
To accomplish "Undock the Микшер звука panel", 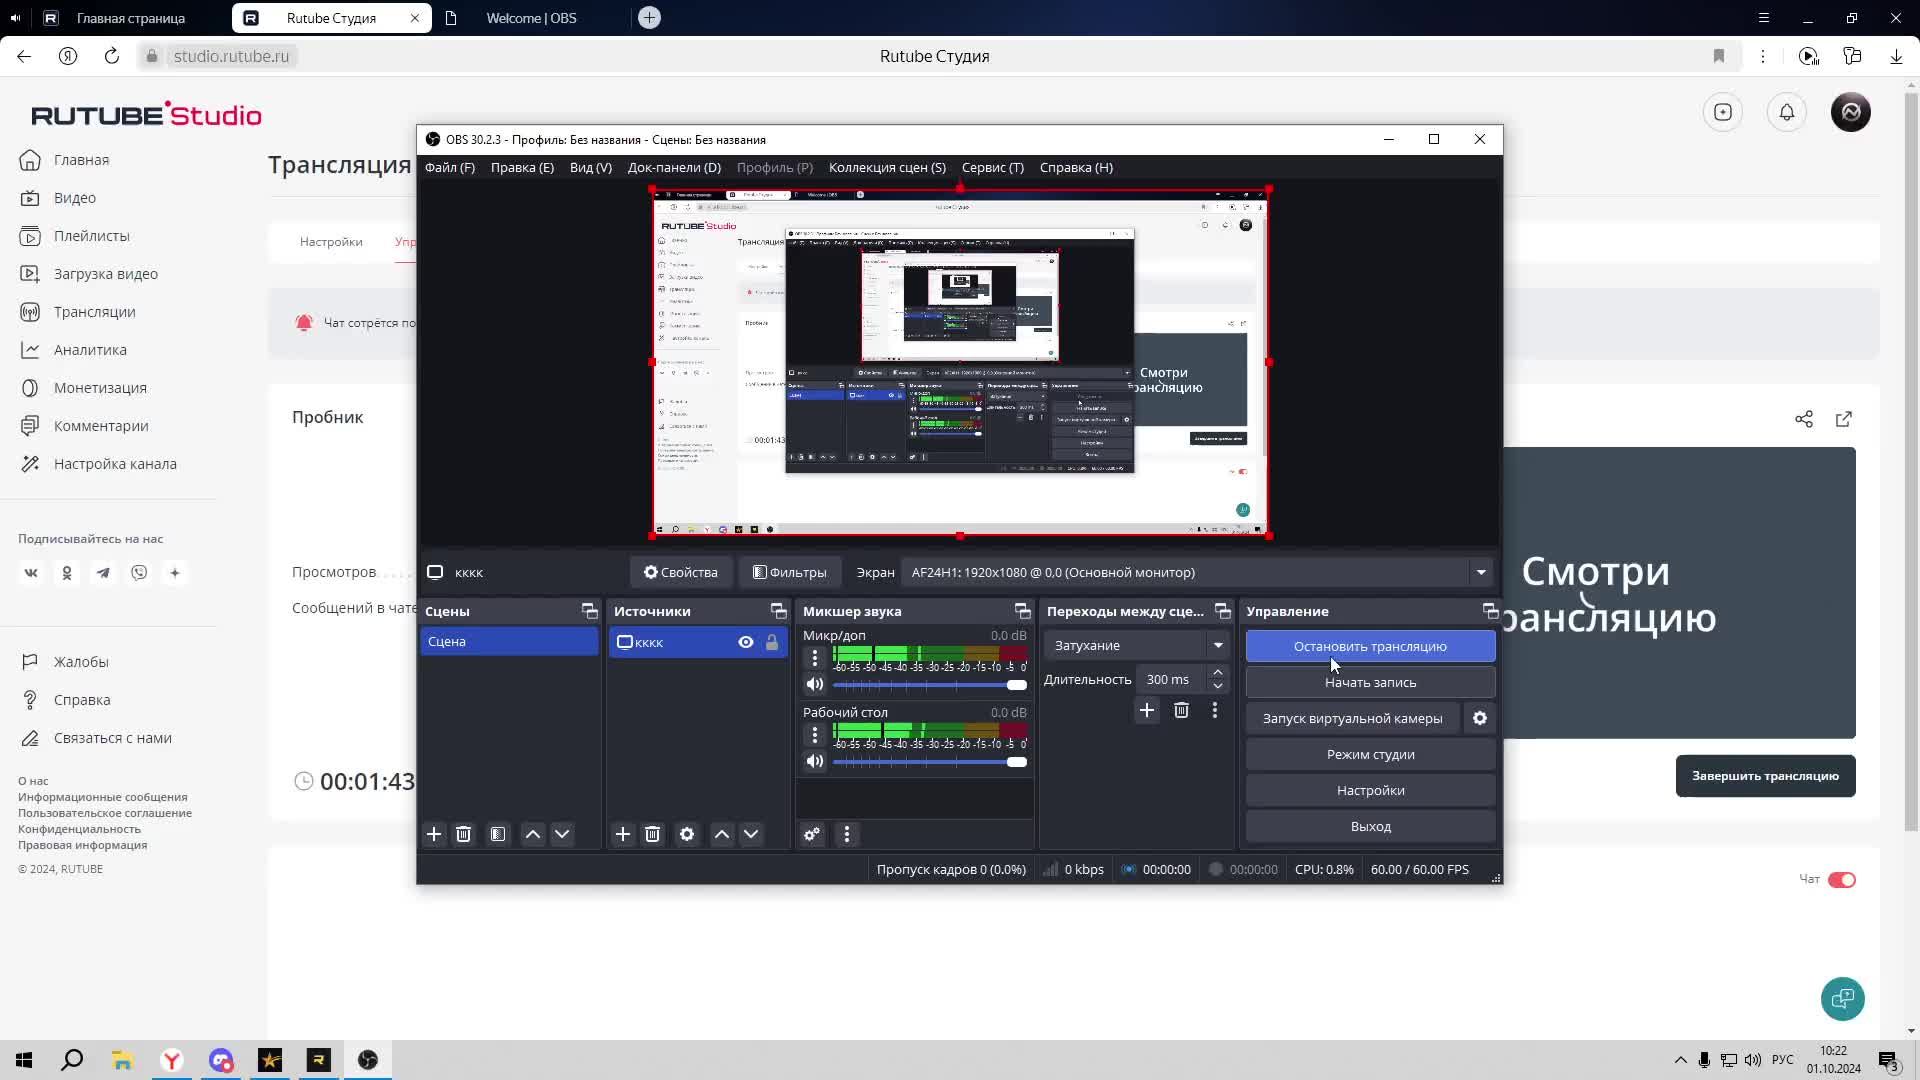I will tap(1022, 611).
